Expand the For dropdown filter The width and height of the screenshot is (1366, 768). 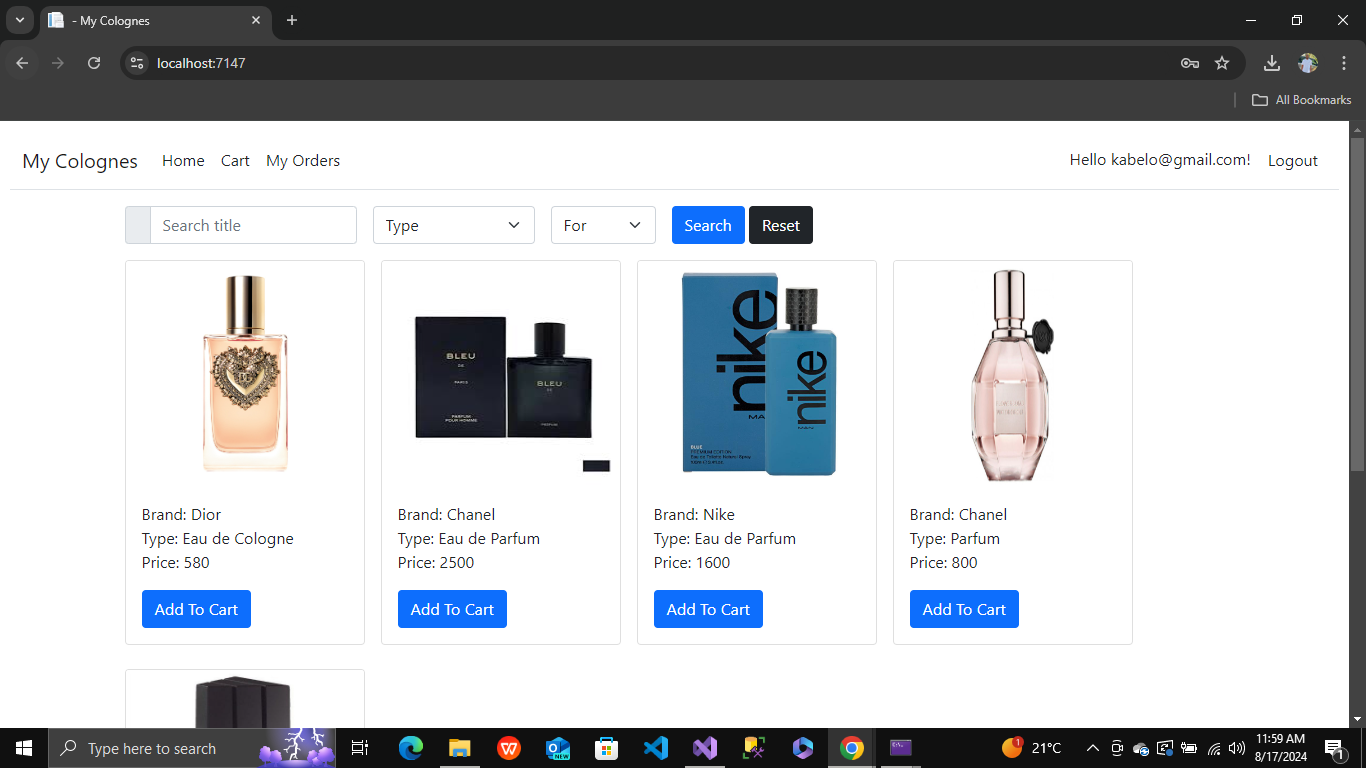tap(603, 225)
